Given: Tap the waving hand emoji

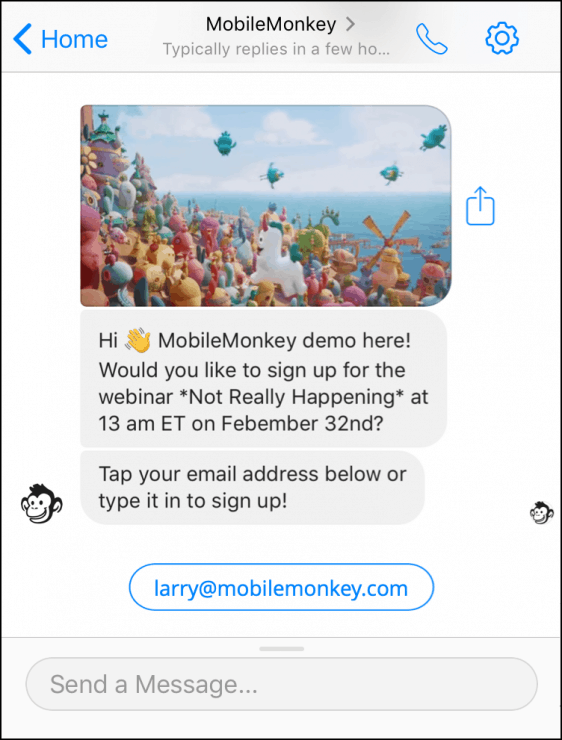Looking at the screenshot, I should 137,341.
